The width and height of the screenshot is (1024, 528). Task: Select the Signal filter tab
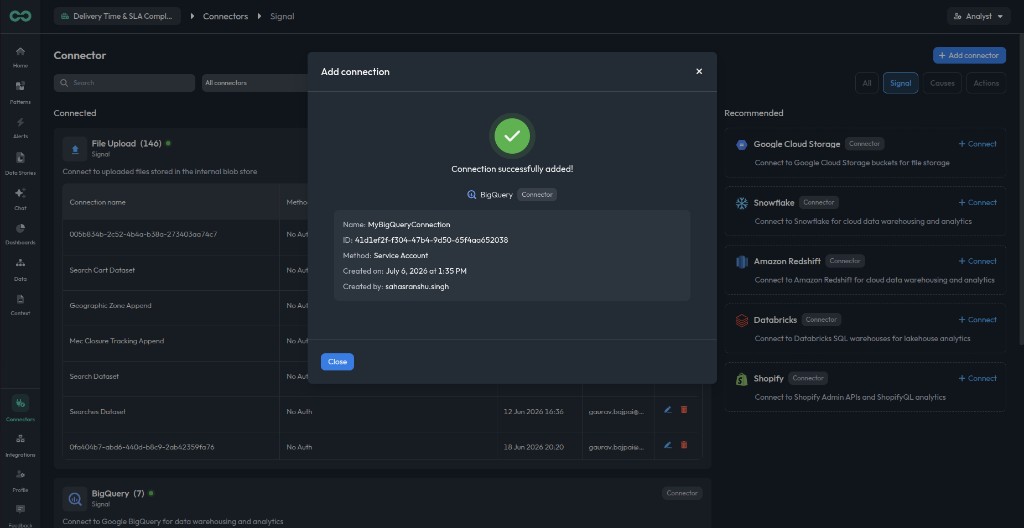click(901, 83)
